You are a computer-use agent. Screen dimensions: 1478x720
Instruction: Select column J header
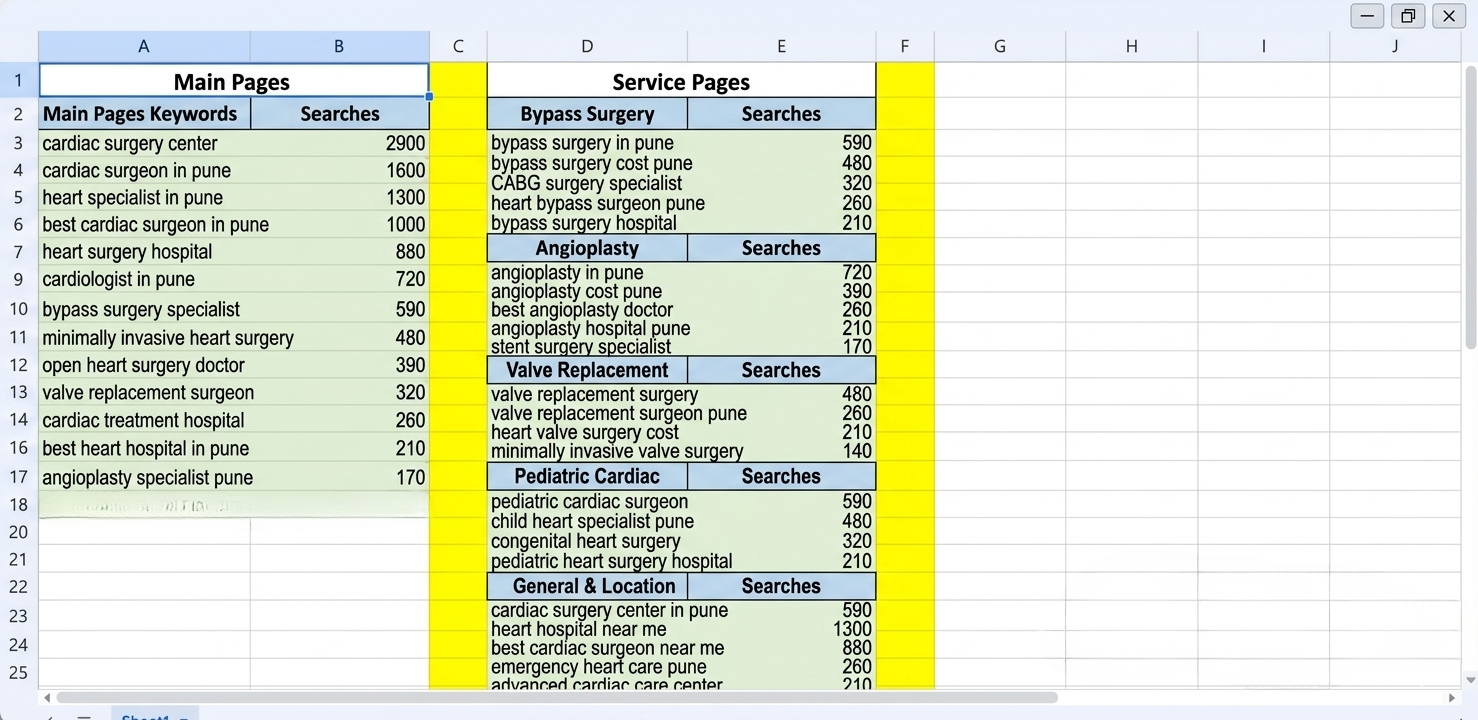pyautogui.click(x=1395, y=46)
